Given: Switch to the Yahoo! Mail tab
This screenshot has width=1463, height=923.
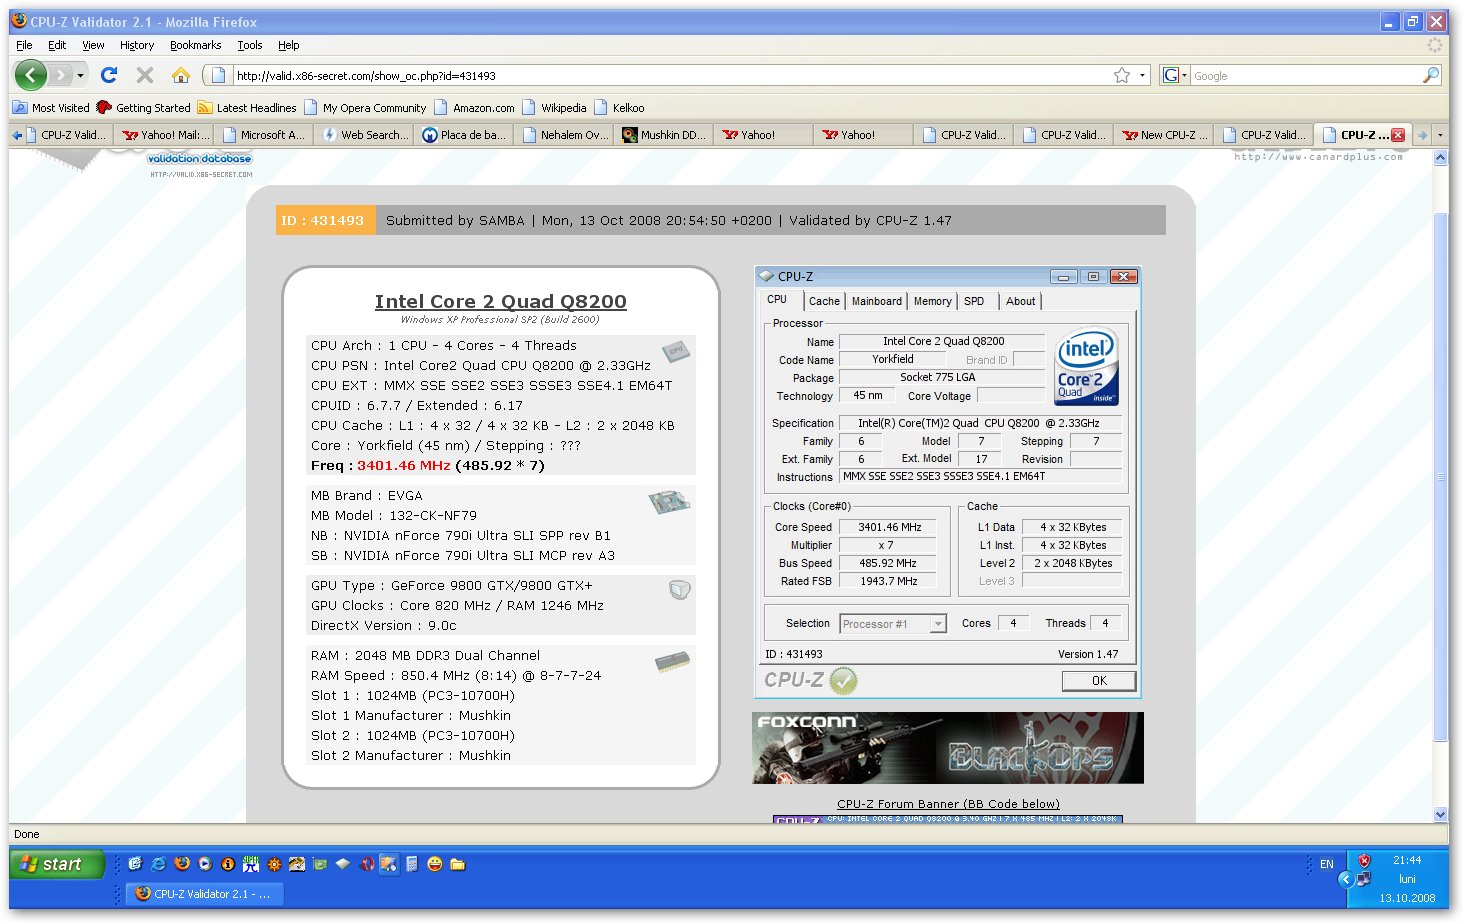Looking at the screenshot, I should [164, 135].
